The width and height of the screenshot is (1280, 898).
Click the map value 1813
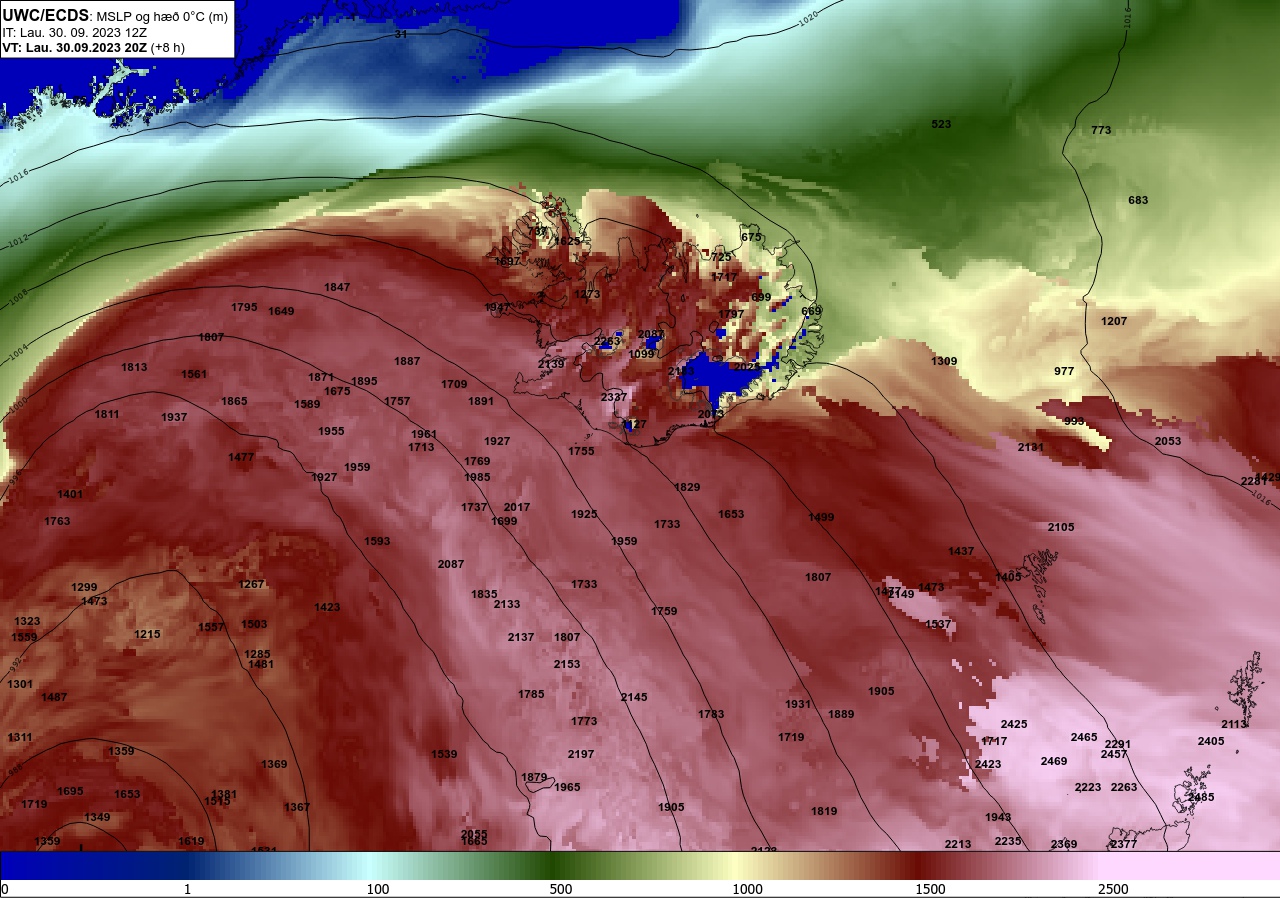click(x=134, y=367)
